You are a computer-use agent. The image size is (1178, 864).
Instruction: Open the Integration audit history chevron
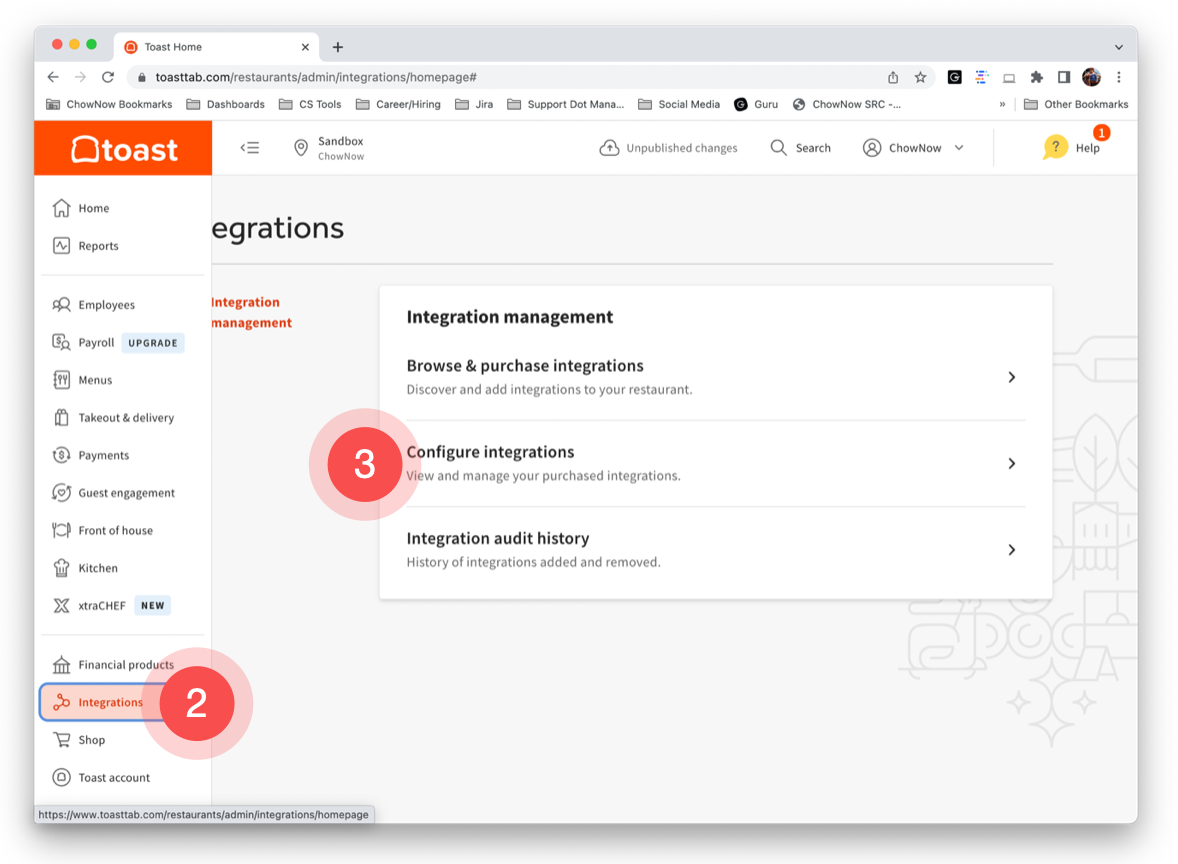(x=1011, y=550)
